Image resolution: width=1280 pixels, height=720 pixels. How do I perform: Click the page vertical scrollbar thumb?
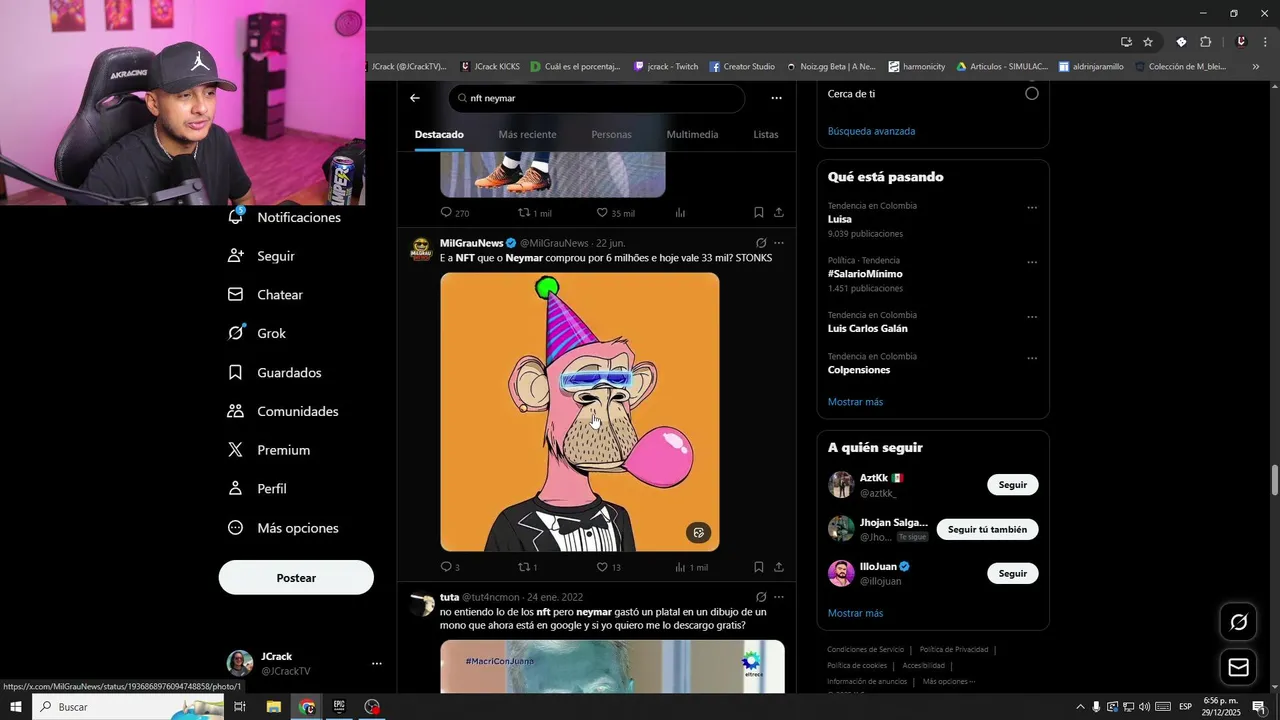[x=1275, y=480]
